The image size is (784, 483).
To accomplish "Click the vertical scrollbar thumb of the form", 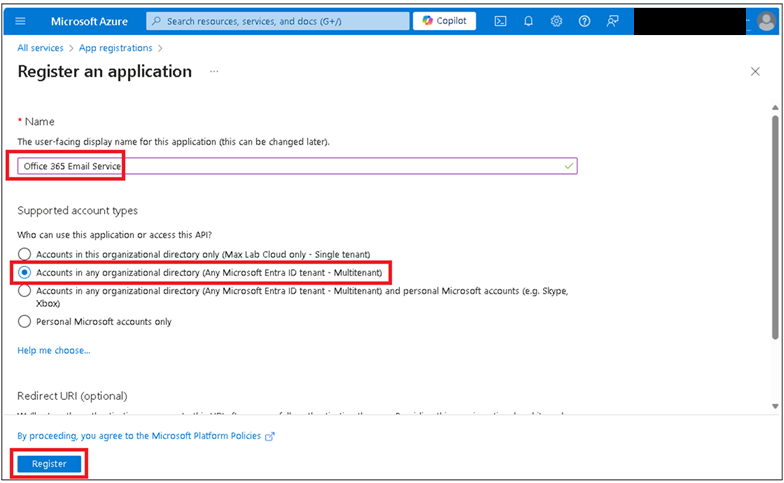I will [775, 227].
